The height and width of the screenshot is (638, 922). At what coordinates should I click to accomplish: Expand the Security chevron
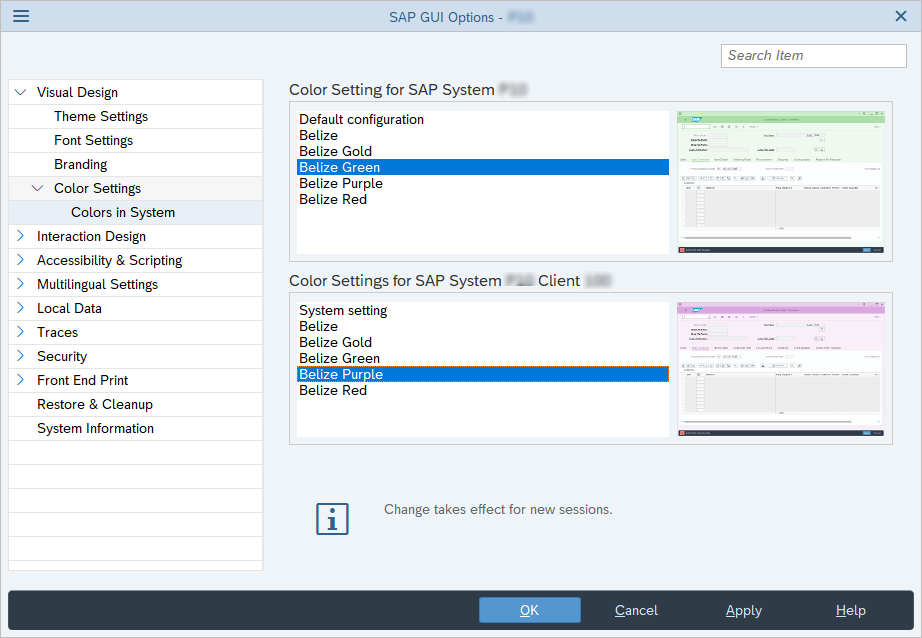pyautogui.click(x=21, y=356)
